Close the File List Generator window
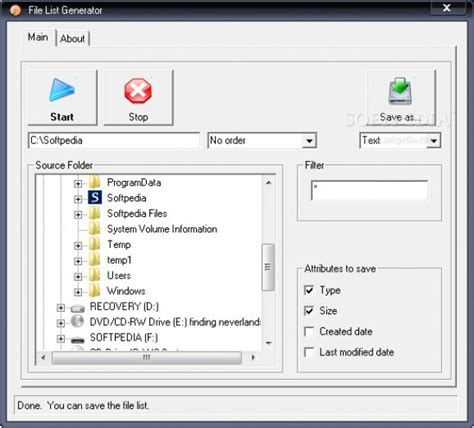 pos(447,8)
